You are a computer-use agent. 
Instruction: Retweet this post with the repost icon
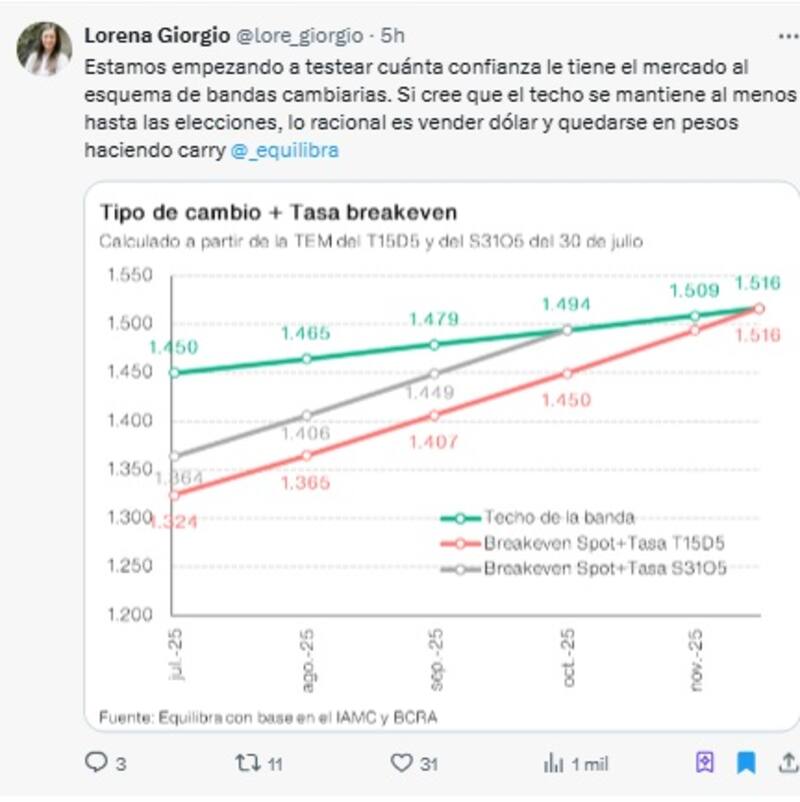pos(247,763)
